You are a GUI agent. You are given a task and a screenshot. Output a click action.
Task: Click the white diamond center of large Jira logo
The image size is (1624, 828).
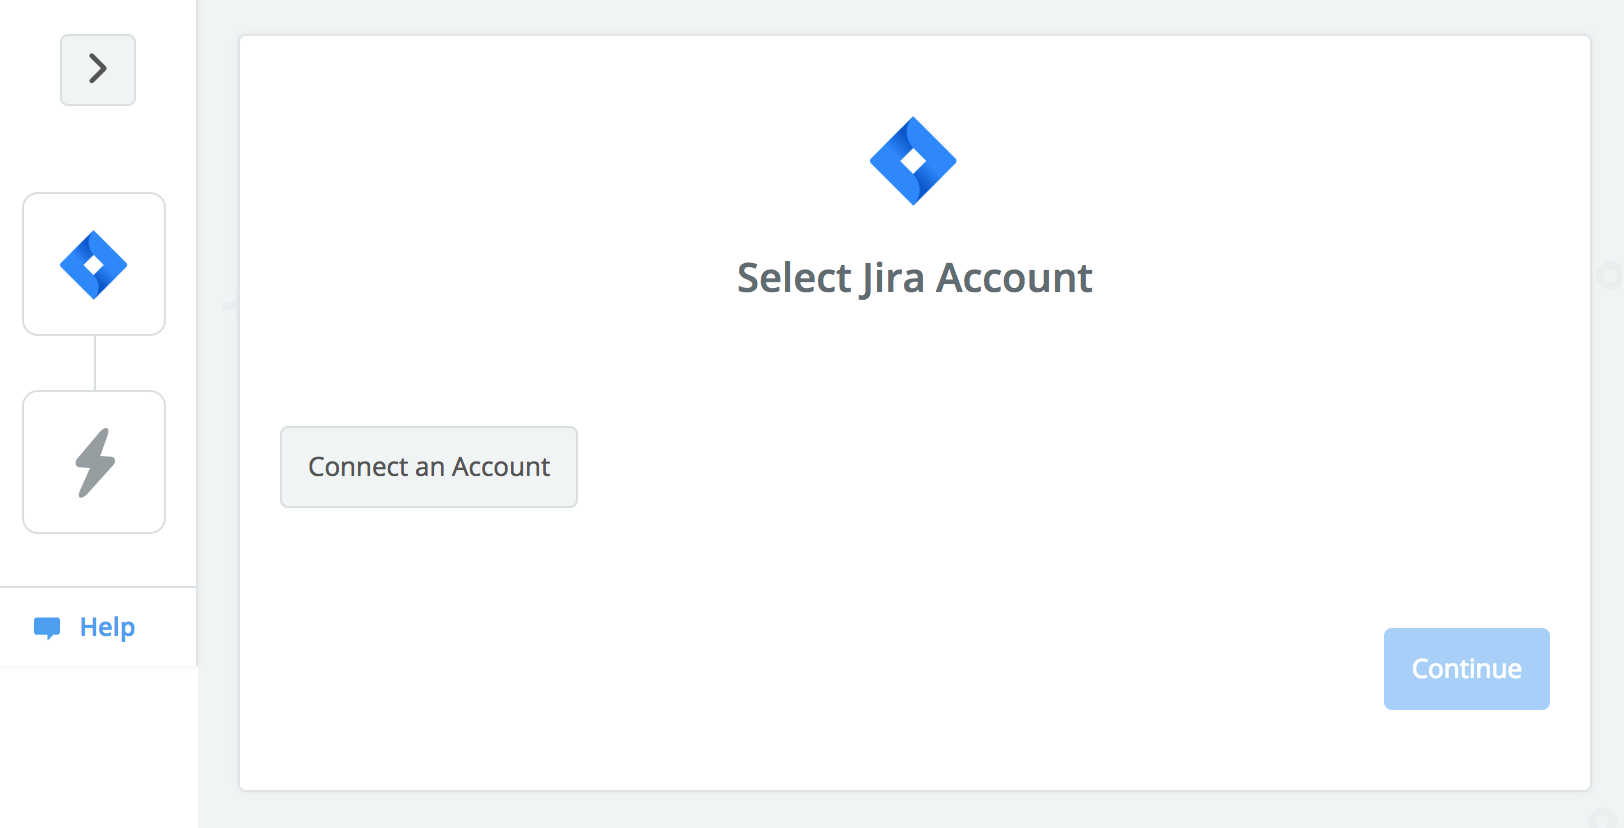[x=912, y=161]
